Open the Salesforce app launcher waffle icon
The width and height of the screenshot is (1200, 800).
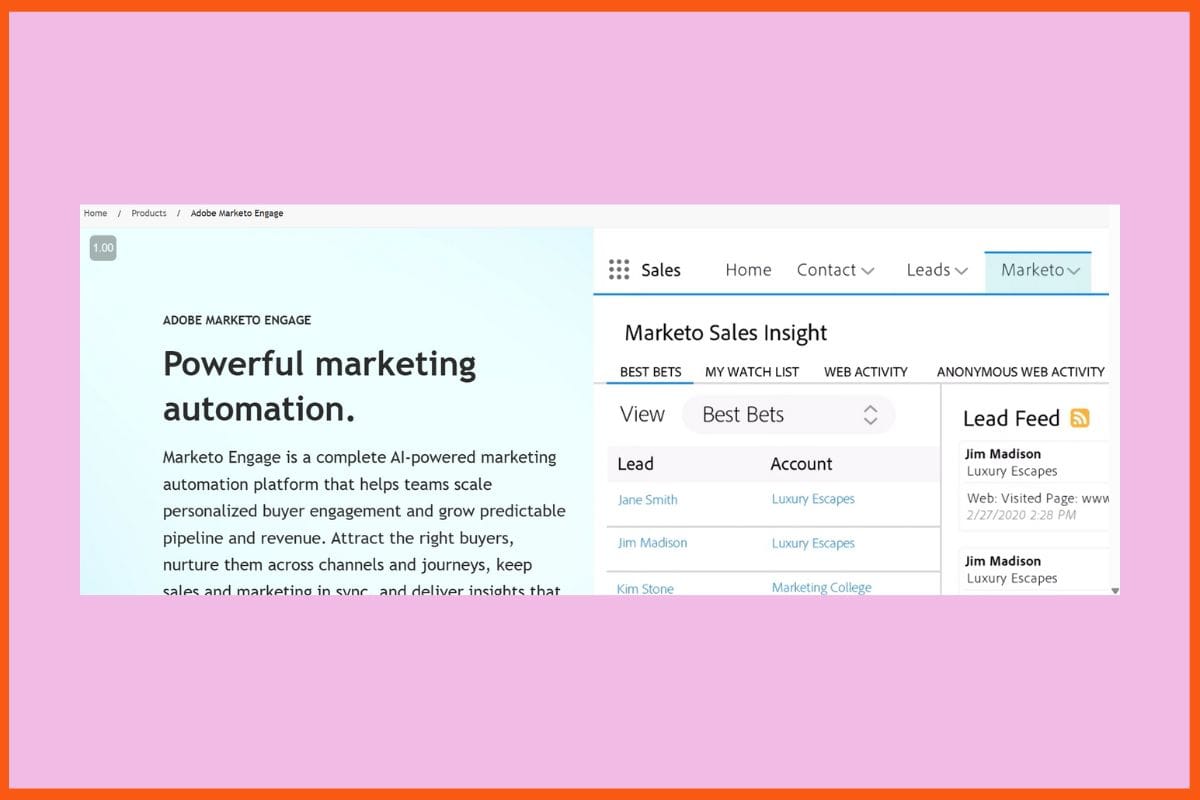619,269
